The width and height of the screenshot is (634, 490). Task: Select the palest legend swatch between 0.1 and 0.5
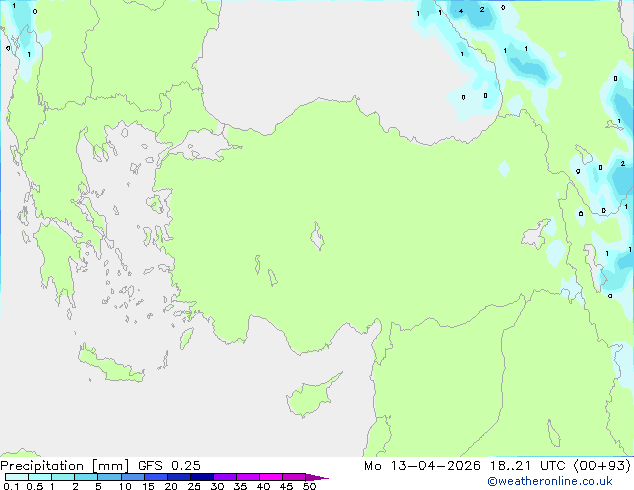point(17,477)
